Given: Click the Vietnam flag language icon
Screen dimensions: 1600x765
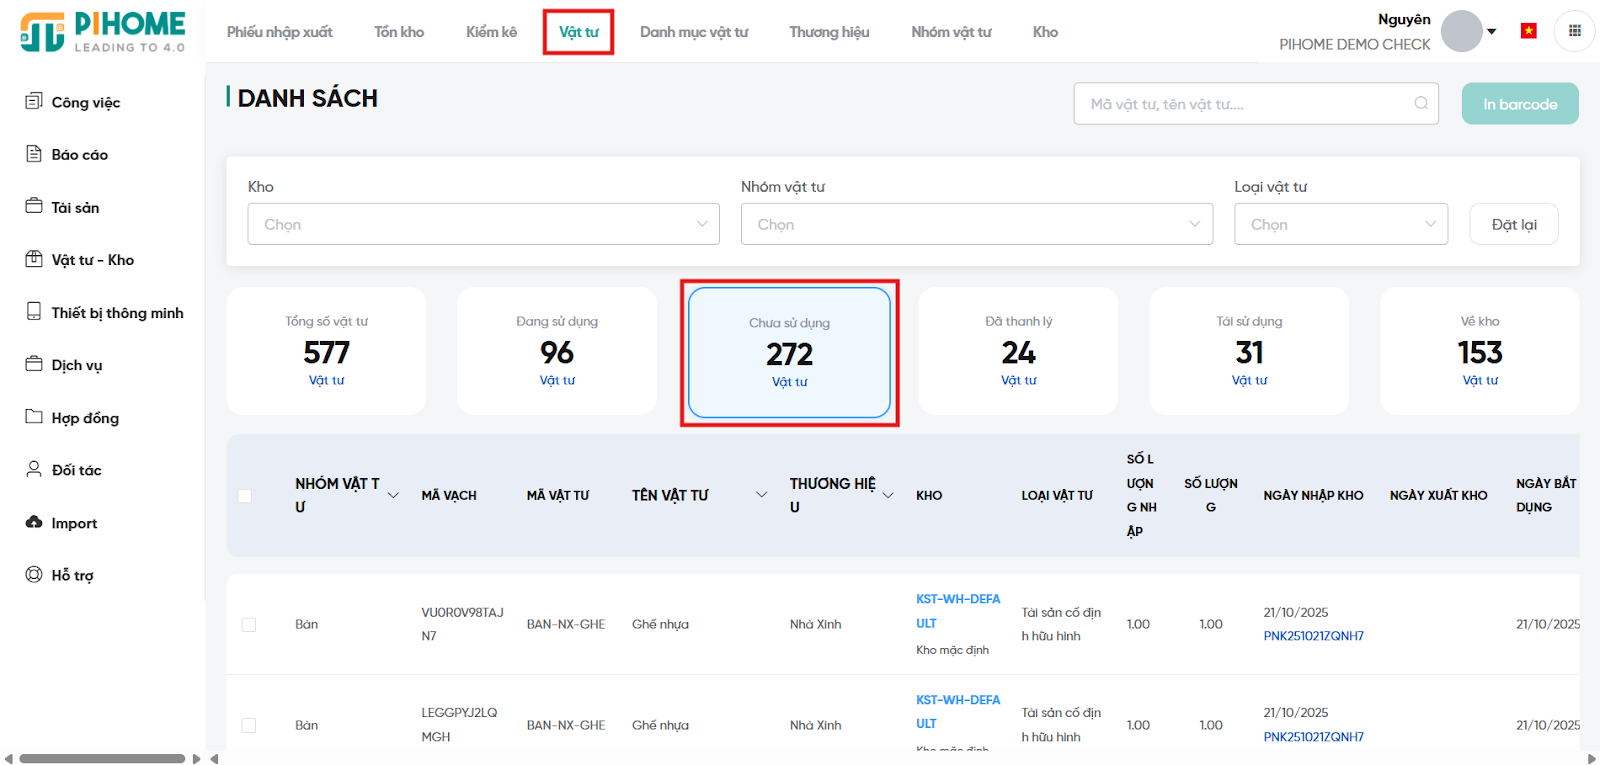Looking at the screenshot, I should pyautogui.click(x=1528, y=31).
